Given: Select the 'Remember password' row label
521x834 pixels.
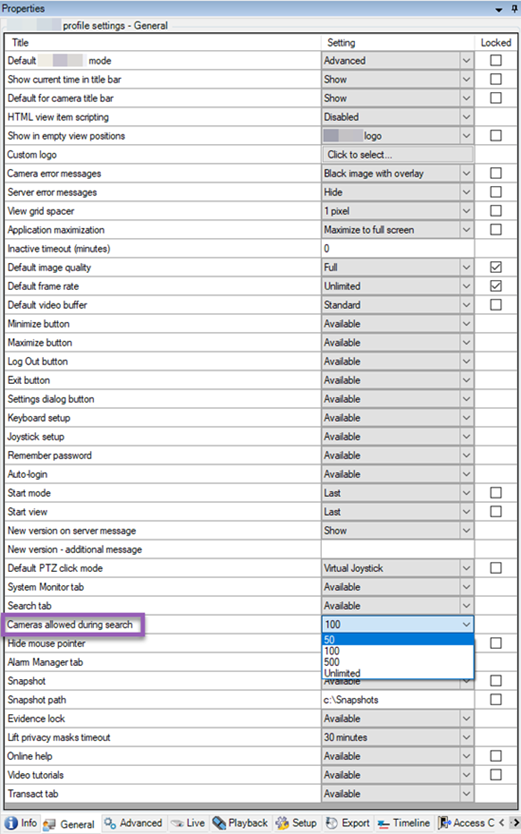Looking at the screenshot, I should point(49,455).
